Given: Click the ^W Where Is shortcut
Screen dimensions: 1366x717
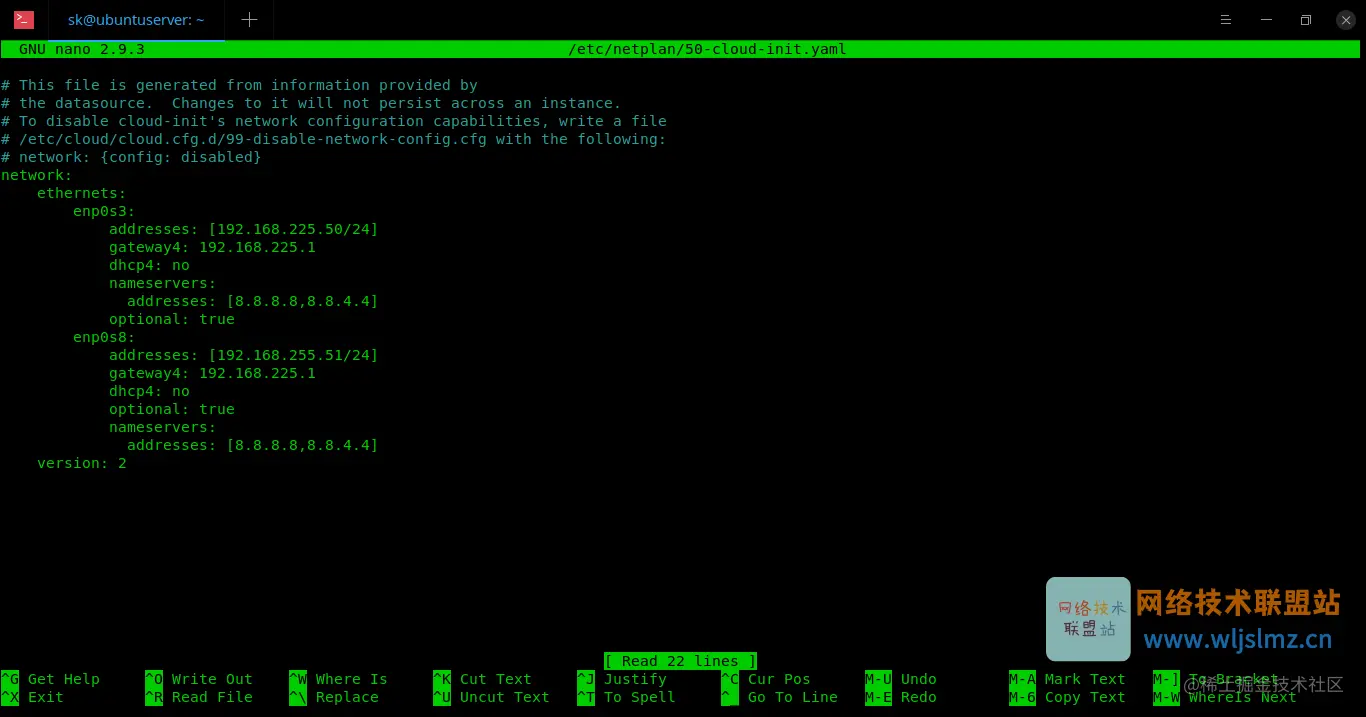Looking at the screenshot, I should click(x=338, y=679).
